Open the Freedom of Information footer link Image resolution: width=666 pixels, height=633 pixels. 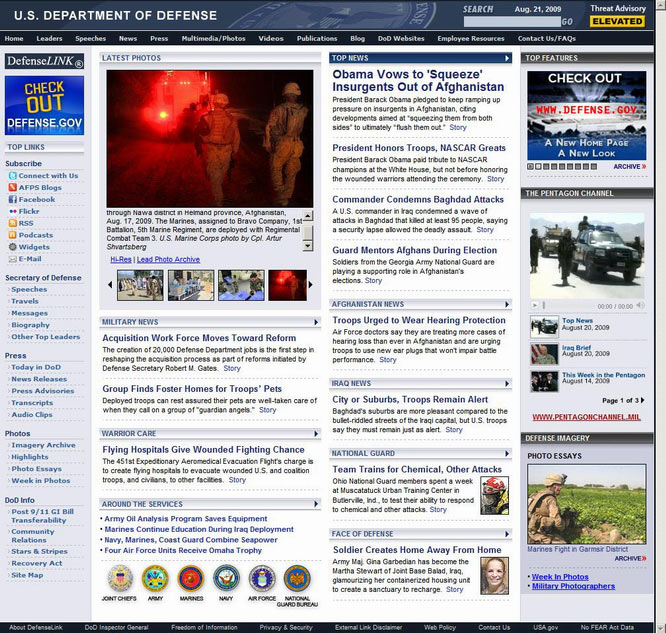point(204,627)
